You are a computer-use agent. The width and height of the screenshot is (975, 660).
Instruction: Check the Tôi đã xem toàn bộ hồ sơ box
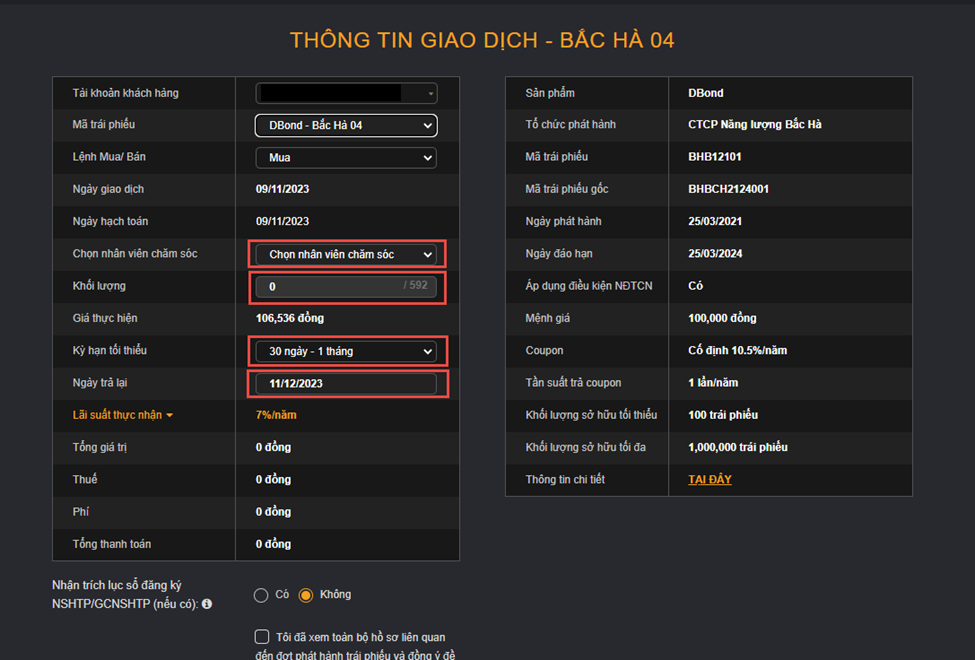tap(262, 636)
